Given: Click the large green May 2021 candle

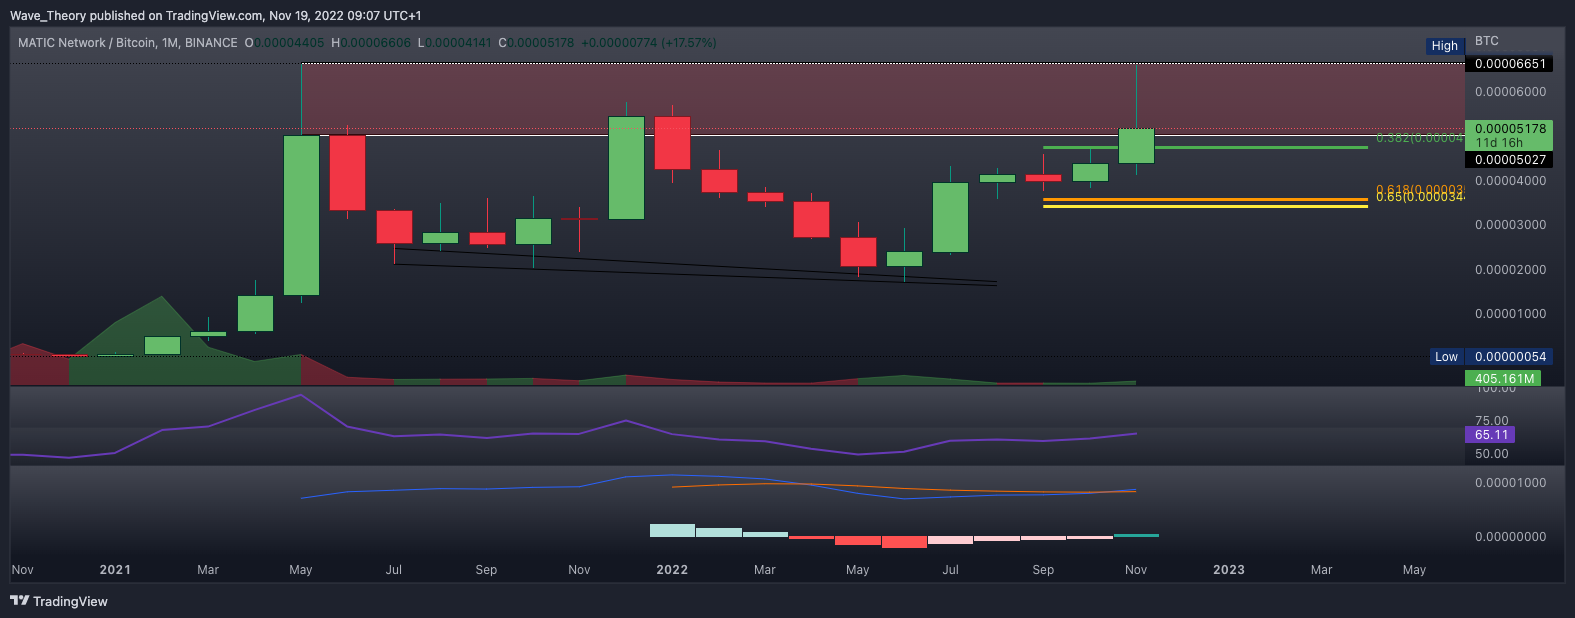Looking at the screenshot, I should pos(301,215).
